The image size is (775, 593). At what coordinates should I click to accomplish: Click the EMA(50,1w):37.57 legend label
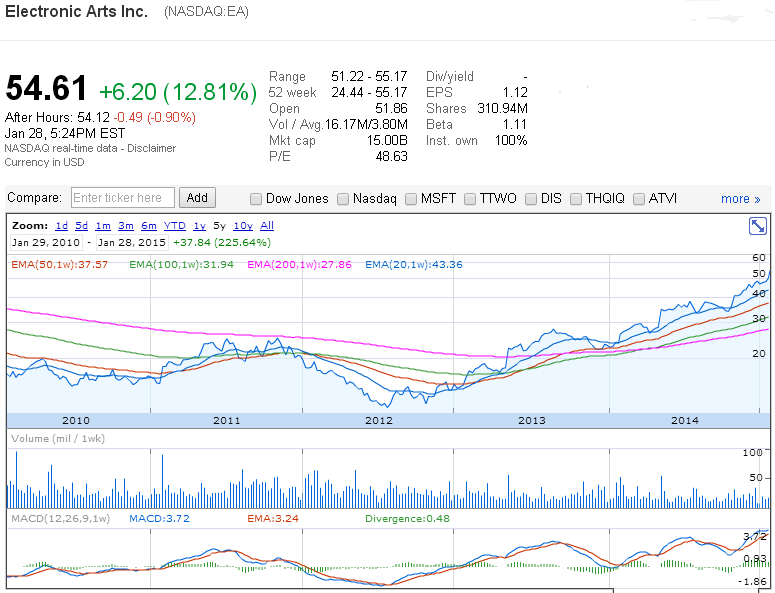59,264
